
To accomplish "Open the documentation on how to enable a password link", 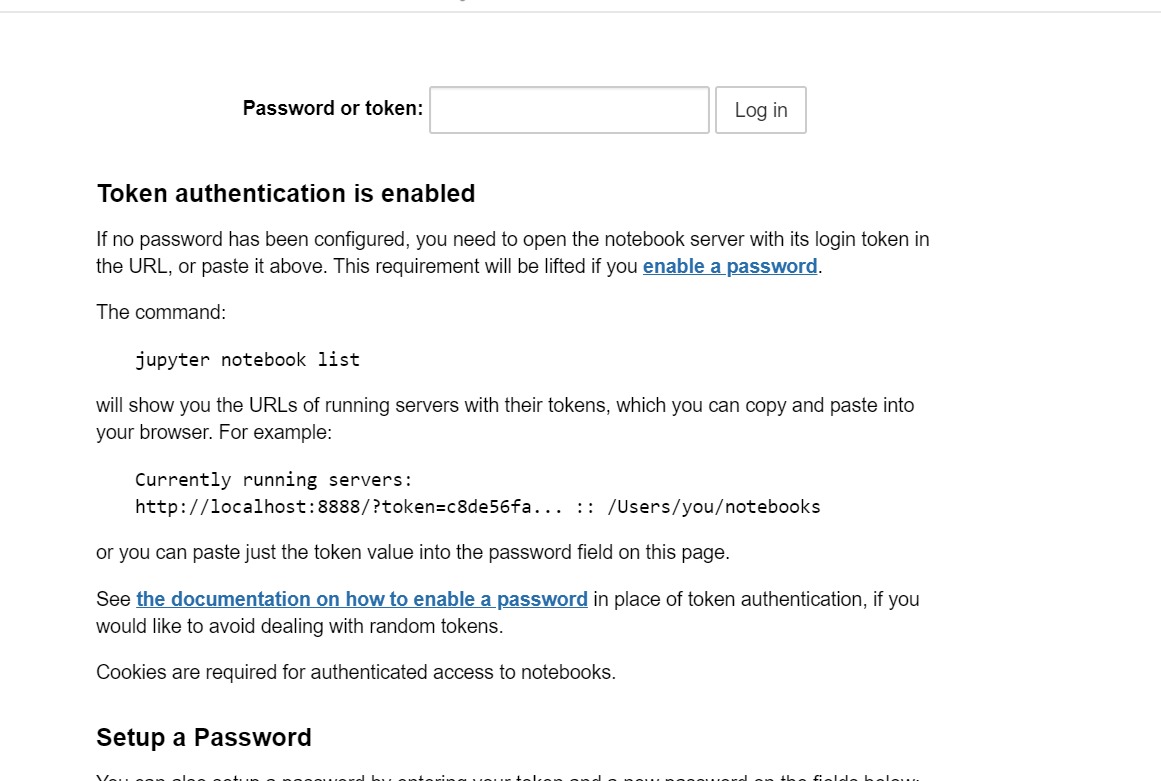I will tap(361, 599).
